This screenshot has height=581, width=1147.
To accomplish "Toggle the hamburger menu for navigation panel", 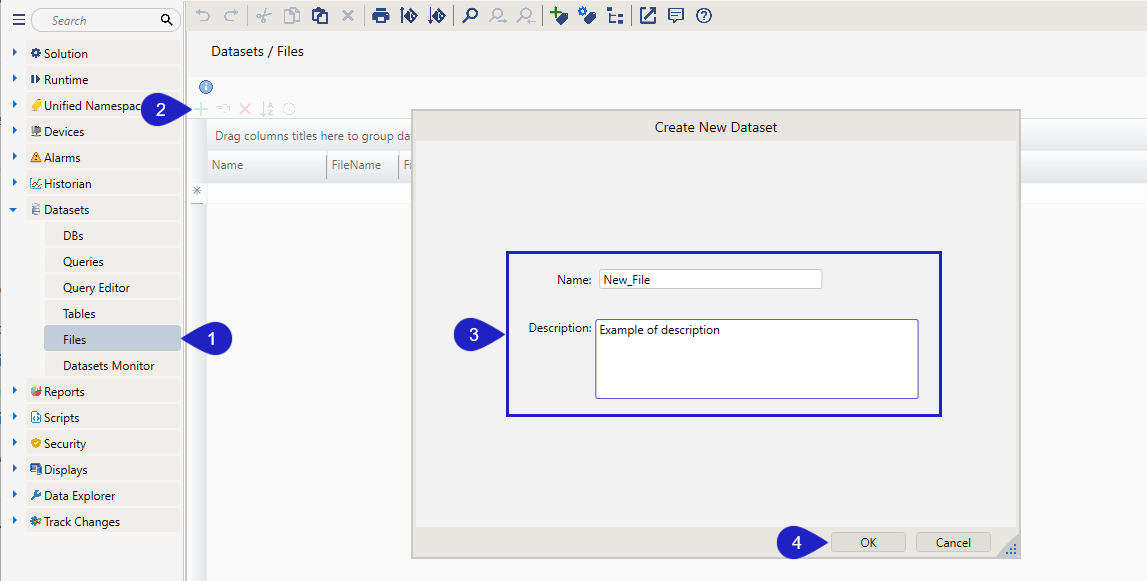I will [x=18, y=20].
